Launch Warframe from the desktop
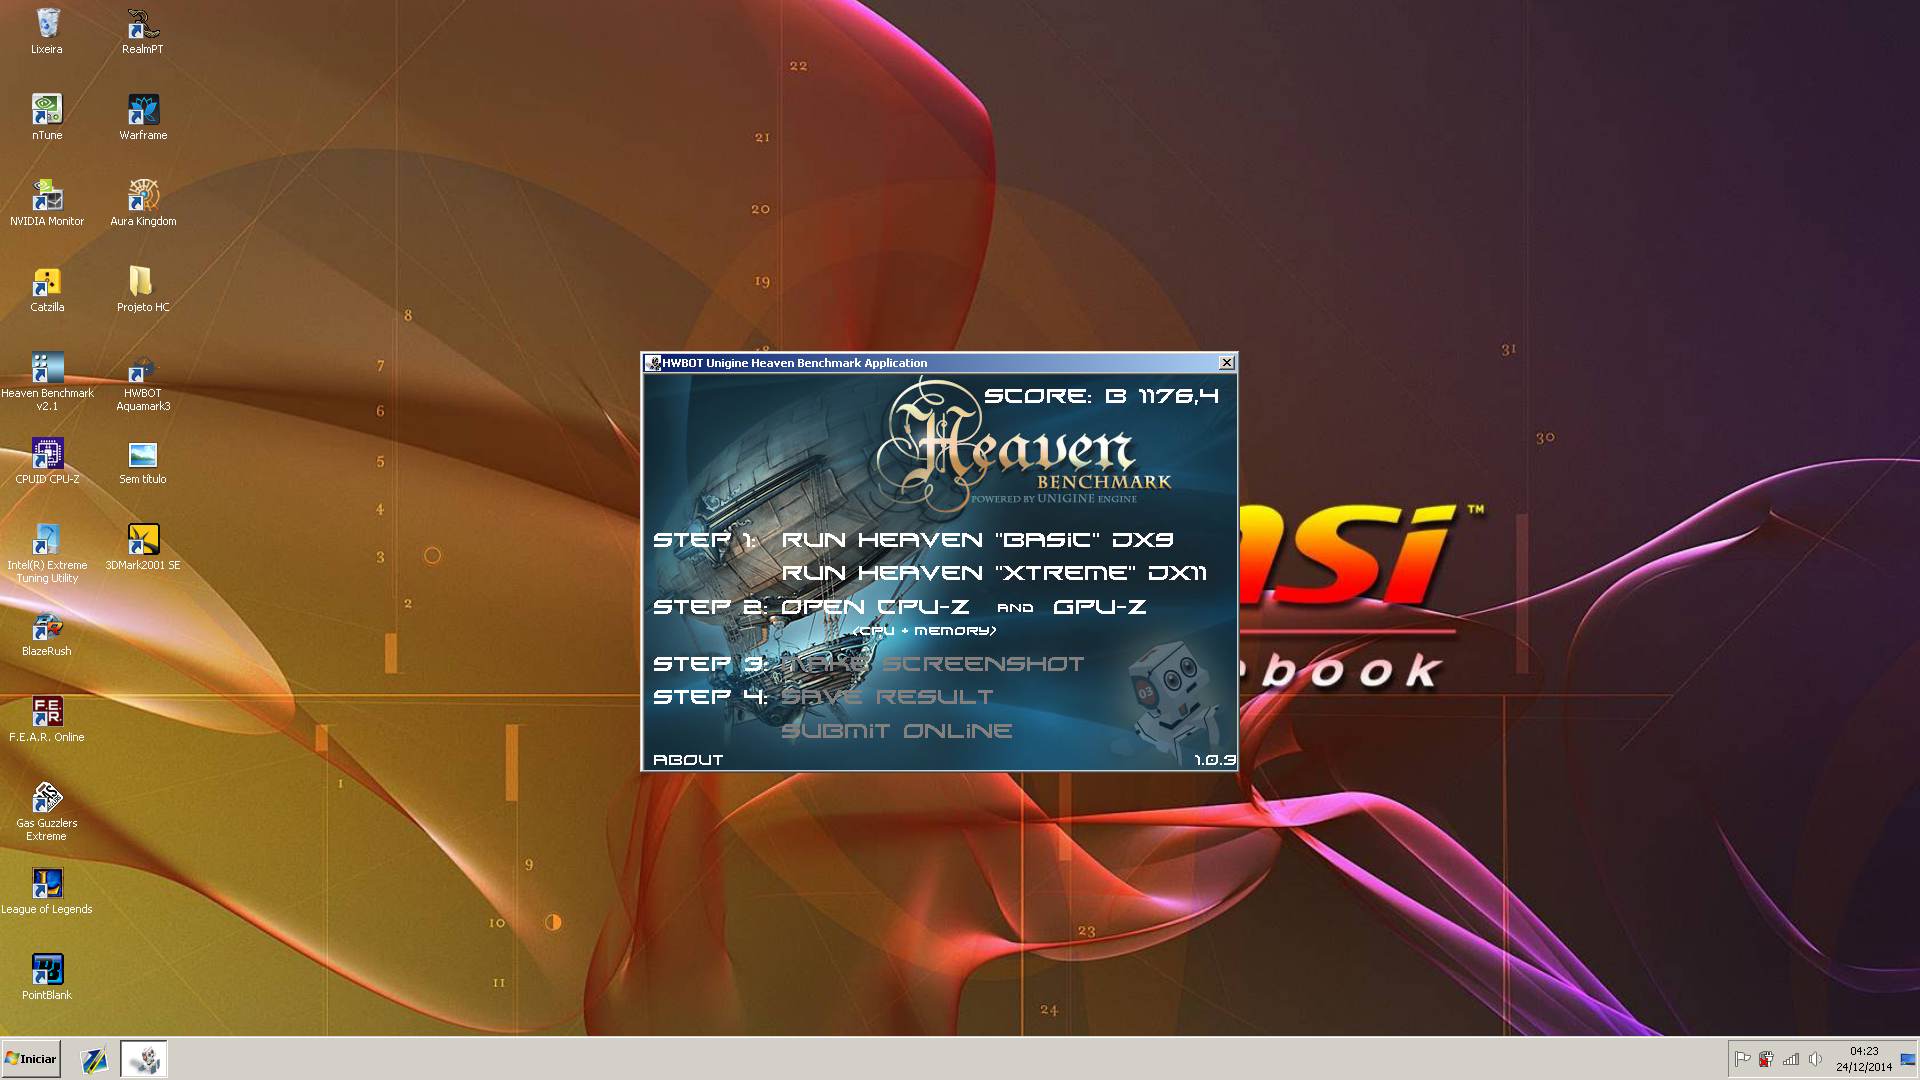This screenshot has height=1080, width=1920. click(143, 117)
